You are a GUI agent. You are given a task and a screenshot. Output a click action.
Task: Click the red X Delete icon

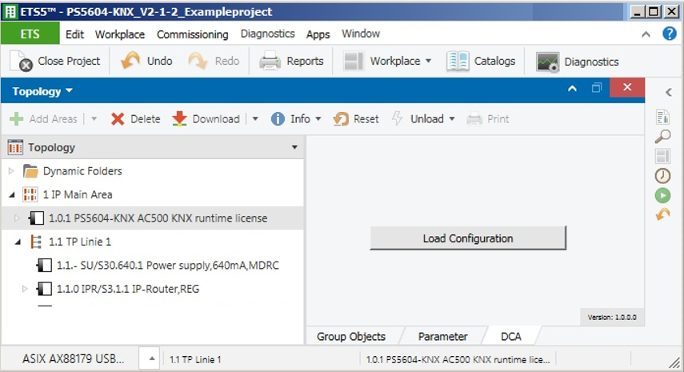tap(117, 119)
